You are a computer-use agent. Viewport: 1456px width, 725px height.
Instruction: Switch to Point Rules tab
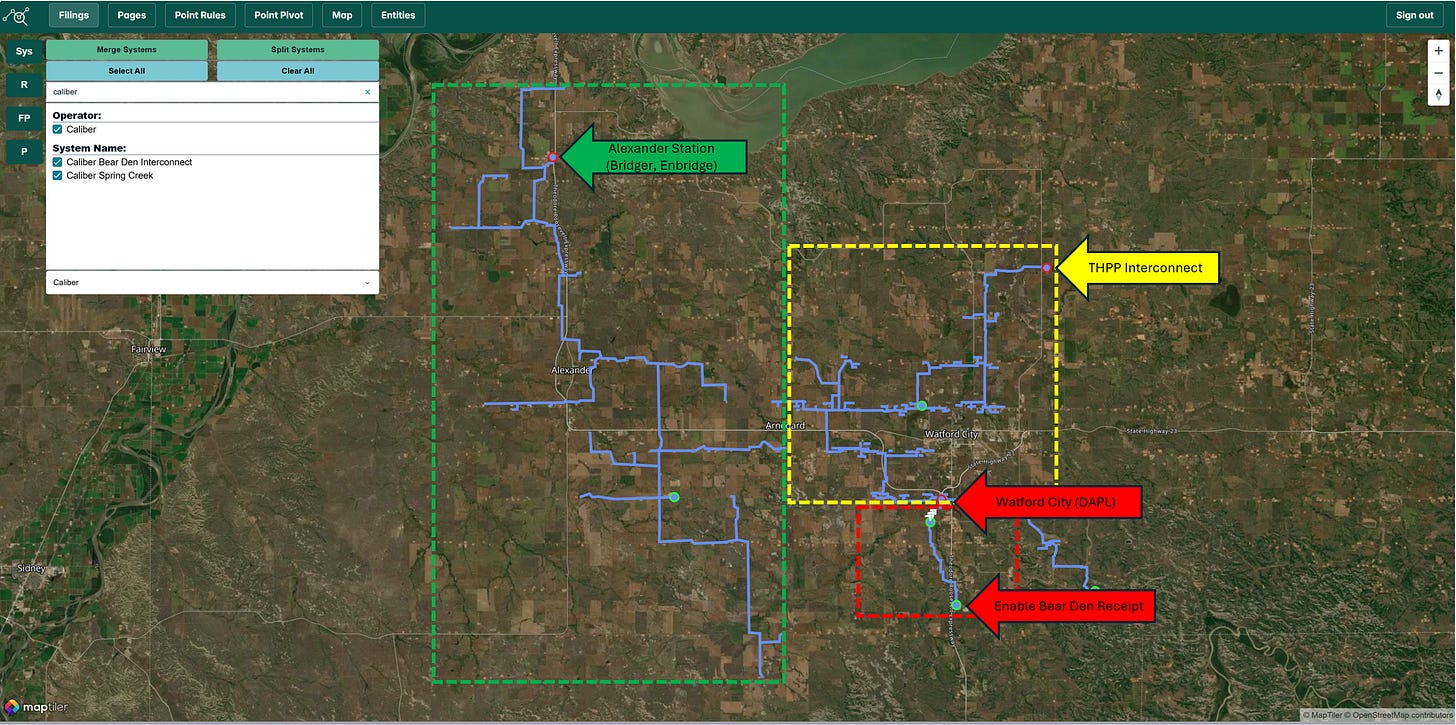(x=200, y=15)
